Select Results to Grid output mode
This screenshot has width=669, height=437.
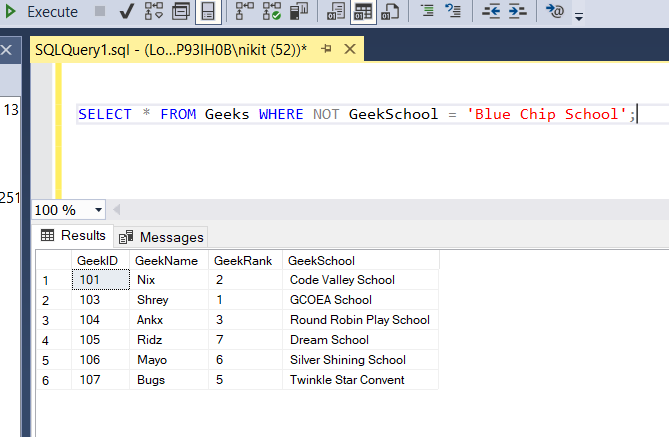pos(363,12)
